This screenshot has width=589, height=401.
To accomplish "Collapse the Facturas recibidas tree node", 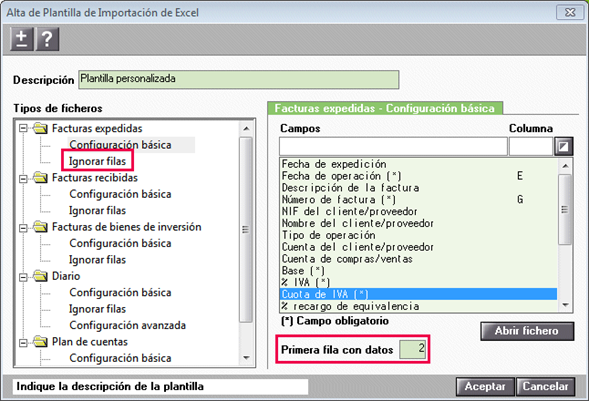I will click(x=23, y=178).
